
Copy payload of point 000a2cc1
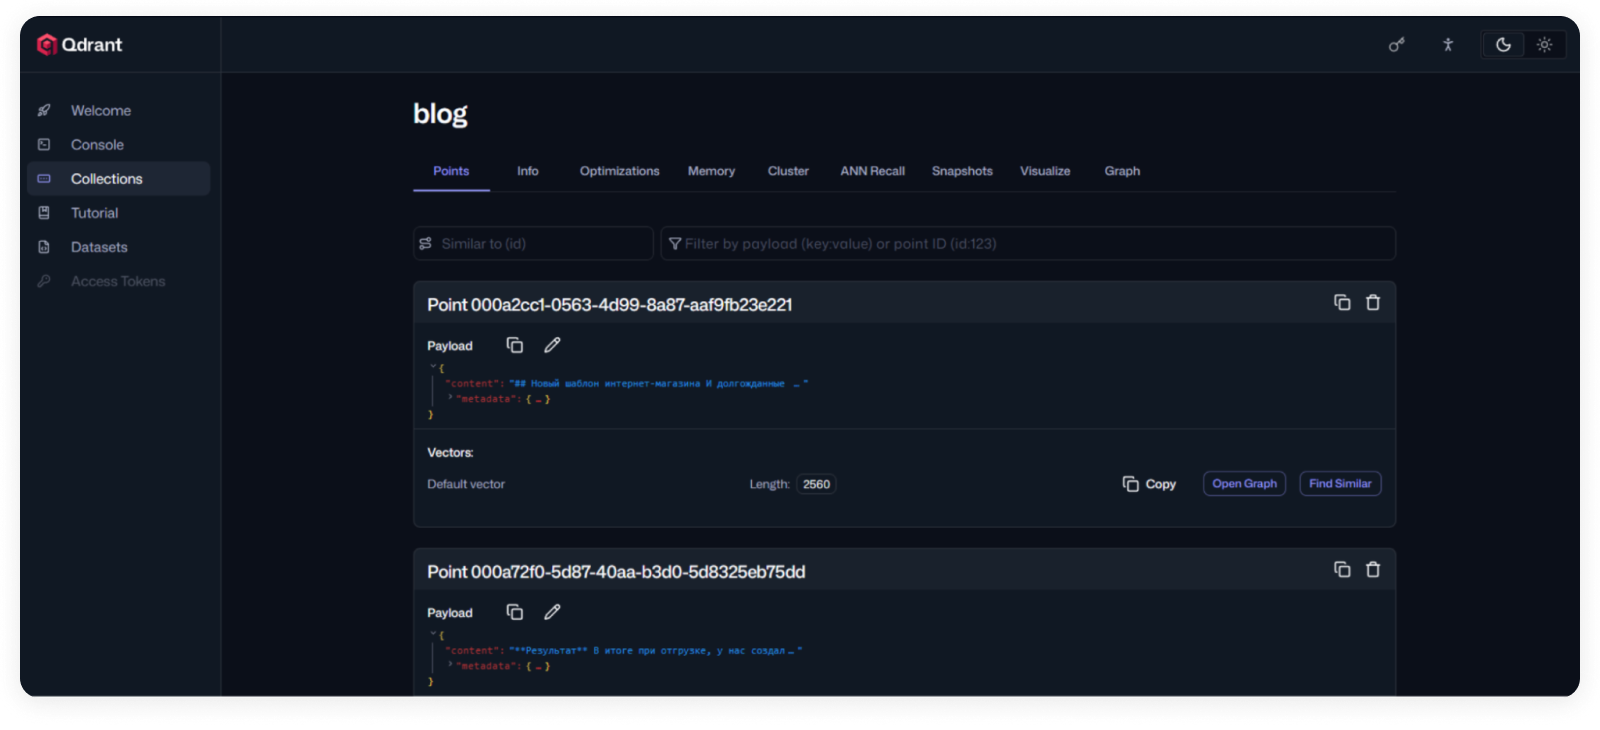coord(515,345)
